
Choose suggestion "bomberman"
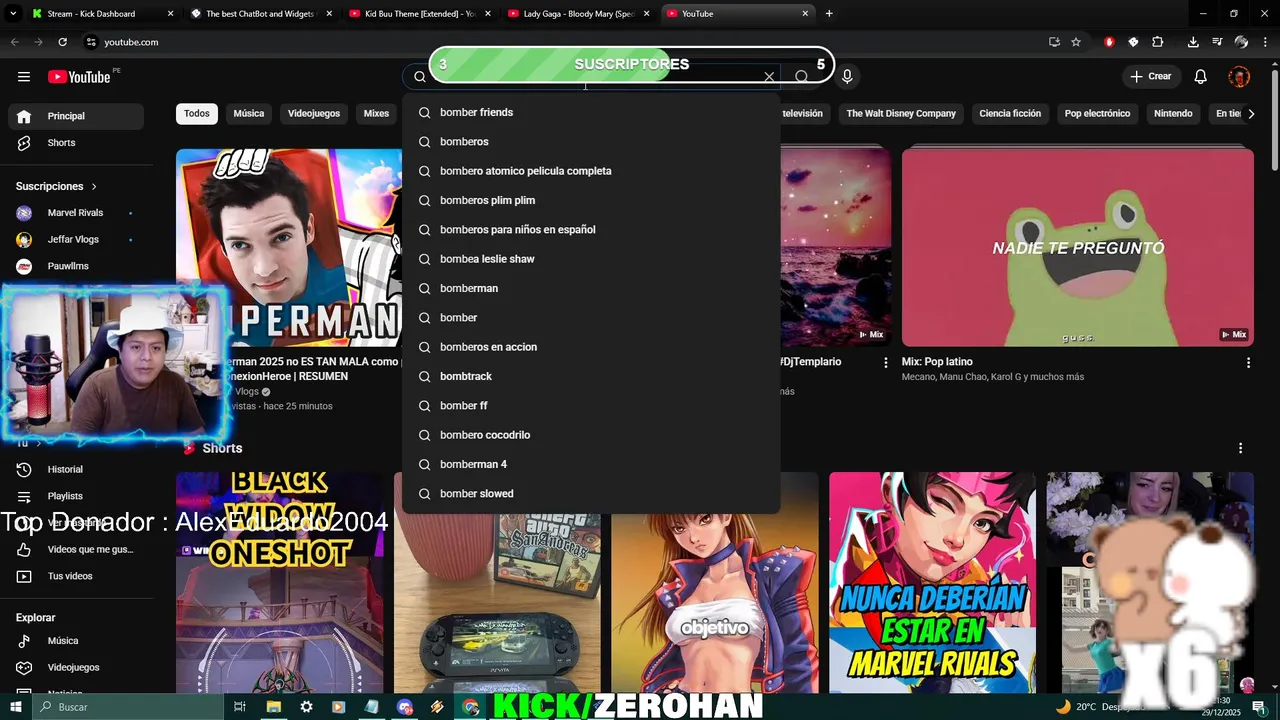(x=591, y=288)
